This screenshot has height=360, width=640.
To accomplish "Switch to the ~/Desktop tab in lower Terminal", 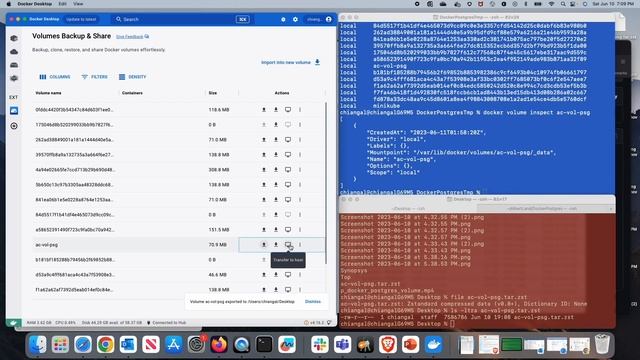I will 408,209.
